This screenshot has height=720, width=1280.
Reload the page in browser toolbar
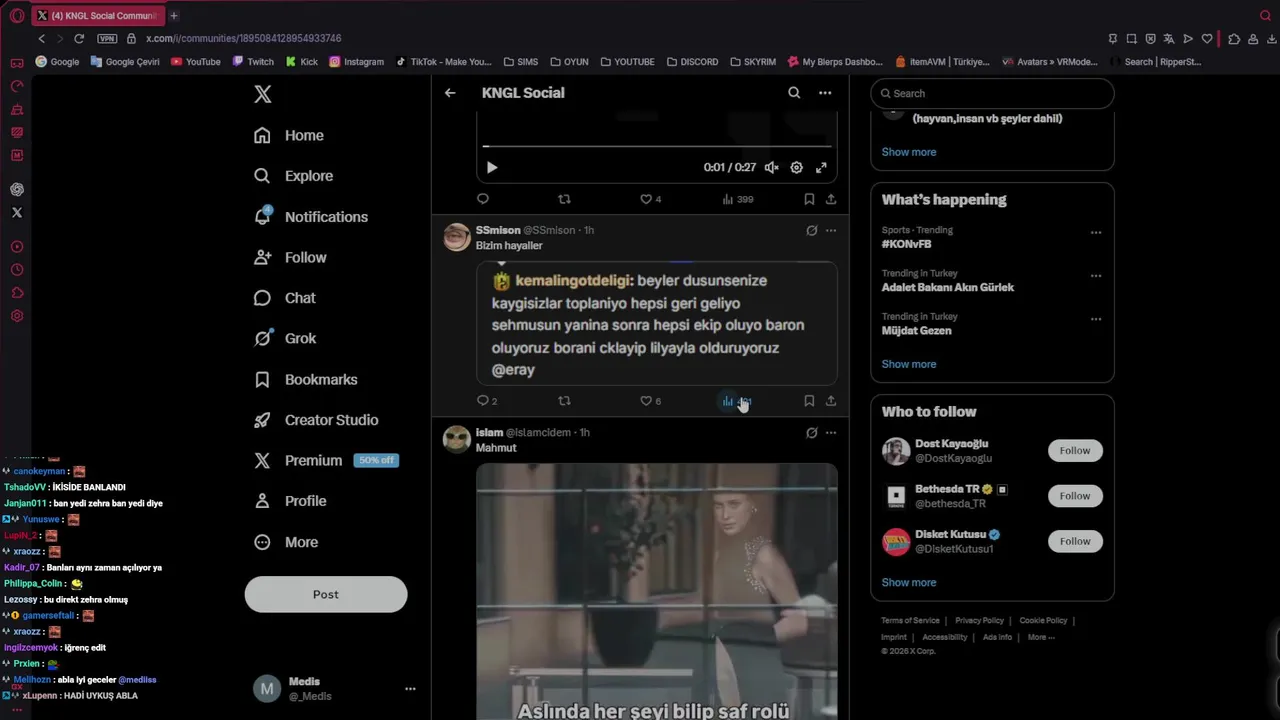[x=79, y=38]
